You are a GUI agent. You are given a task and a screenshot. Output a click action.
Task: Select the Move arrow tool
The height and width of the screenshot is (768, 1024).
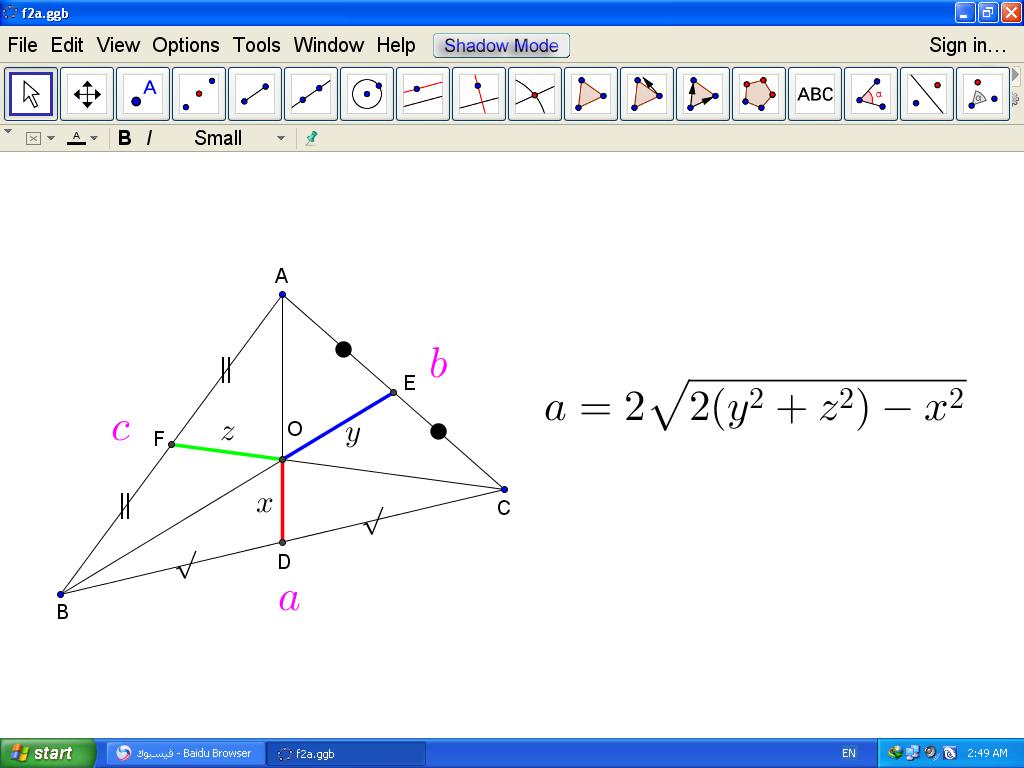pos(31,94)
